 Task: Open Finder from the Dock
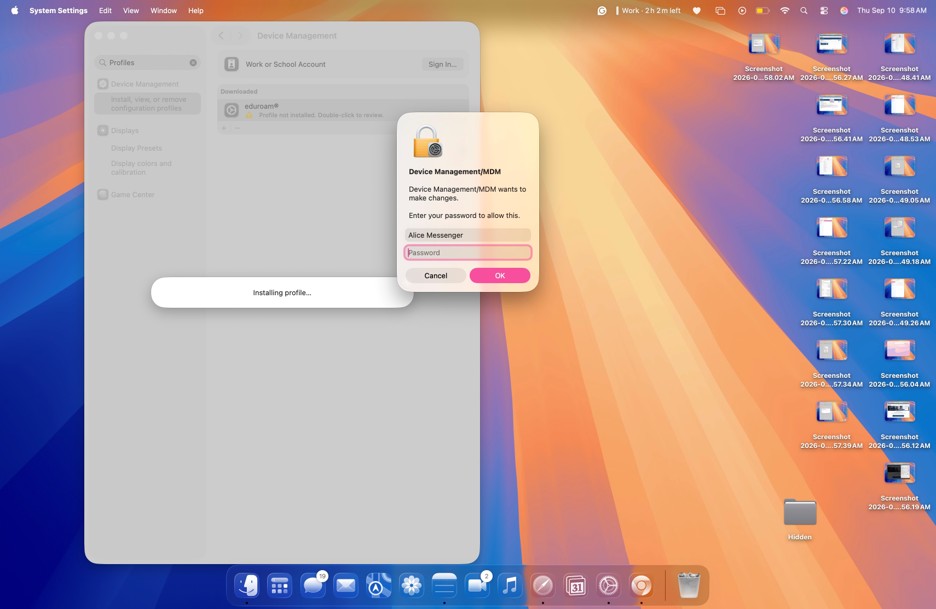click(247, 585)
